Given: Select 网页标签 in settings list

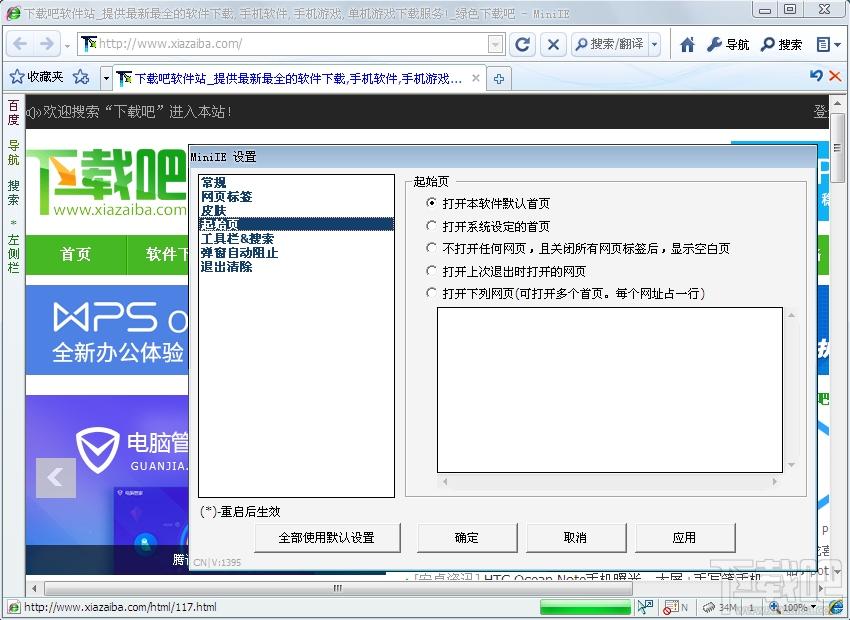Looking at the screenshot, I should coord(226,197).
